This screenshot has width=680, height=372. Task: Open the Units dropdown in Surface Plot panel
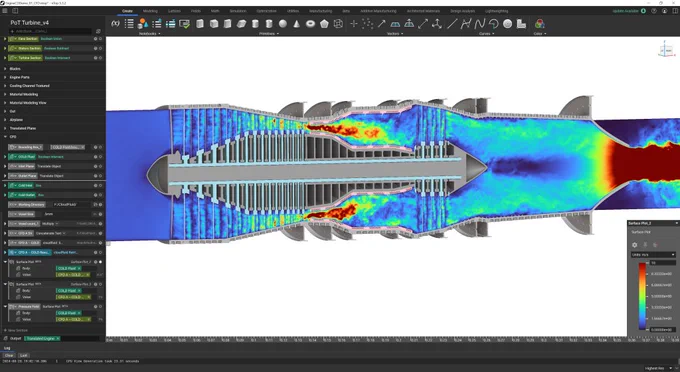coord(653,255)
